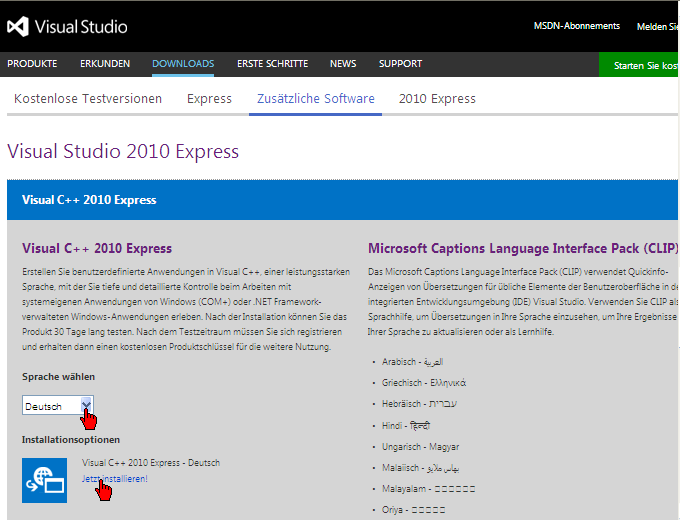Open the ERKUNDEN menu

105,64
